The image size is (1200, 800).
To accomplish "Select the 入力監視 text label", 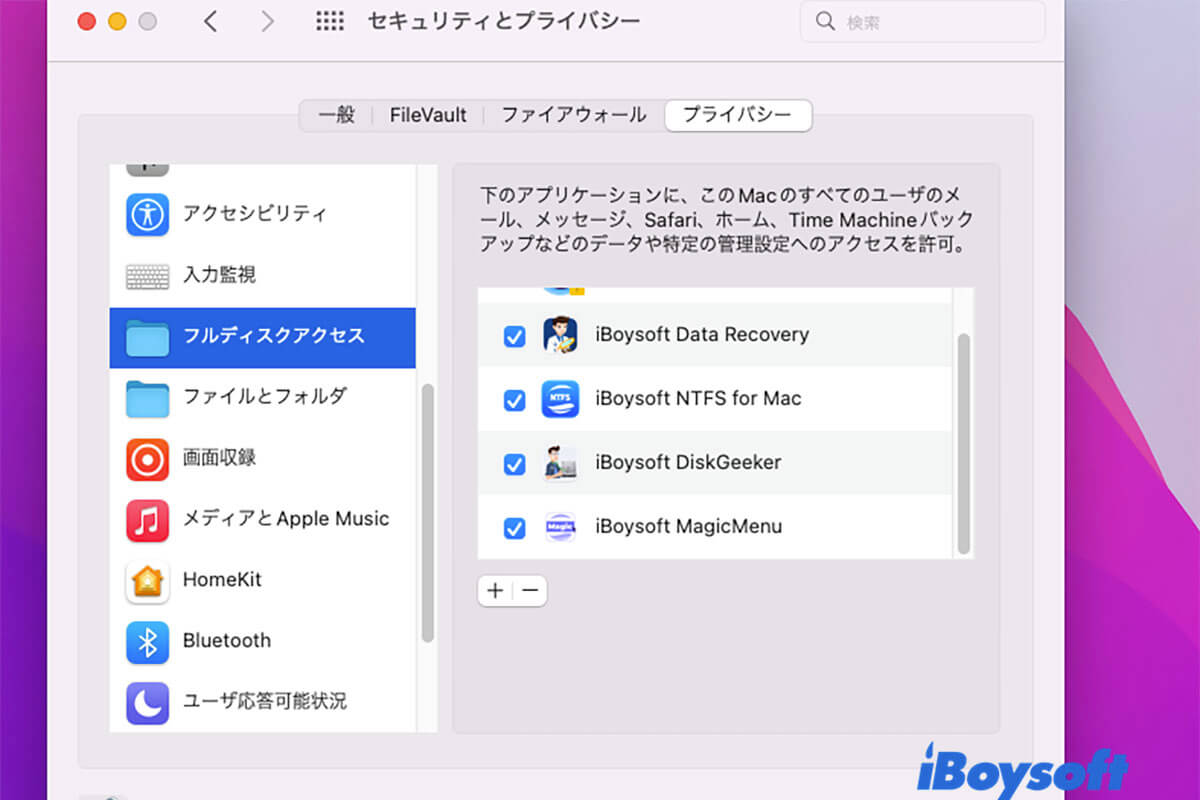I will [219, 274].
